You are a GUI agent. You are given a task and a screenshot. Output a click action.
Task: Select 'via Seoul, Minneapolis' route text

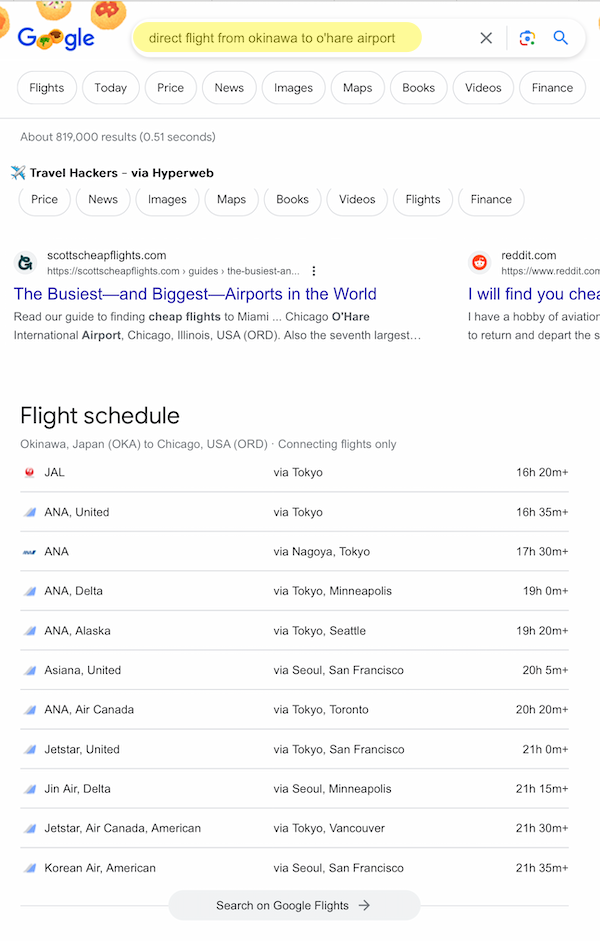[x=332, y=789]
